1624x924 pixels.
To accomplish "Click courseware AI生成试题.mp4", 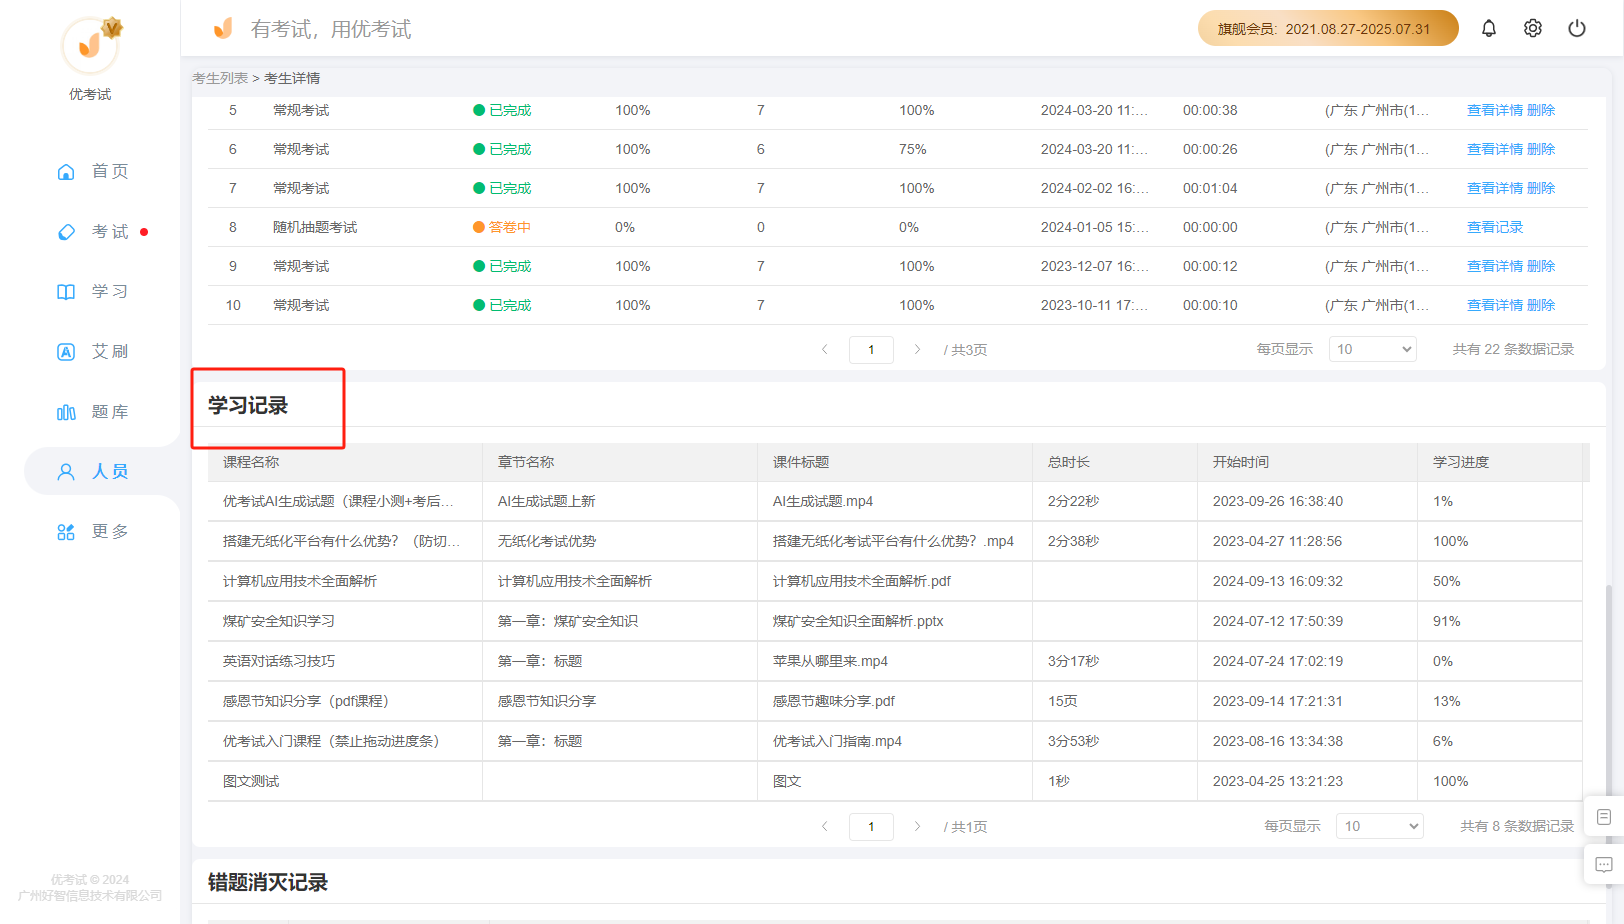I will tap(823, 501).
